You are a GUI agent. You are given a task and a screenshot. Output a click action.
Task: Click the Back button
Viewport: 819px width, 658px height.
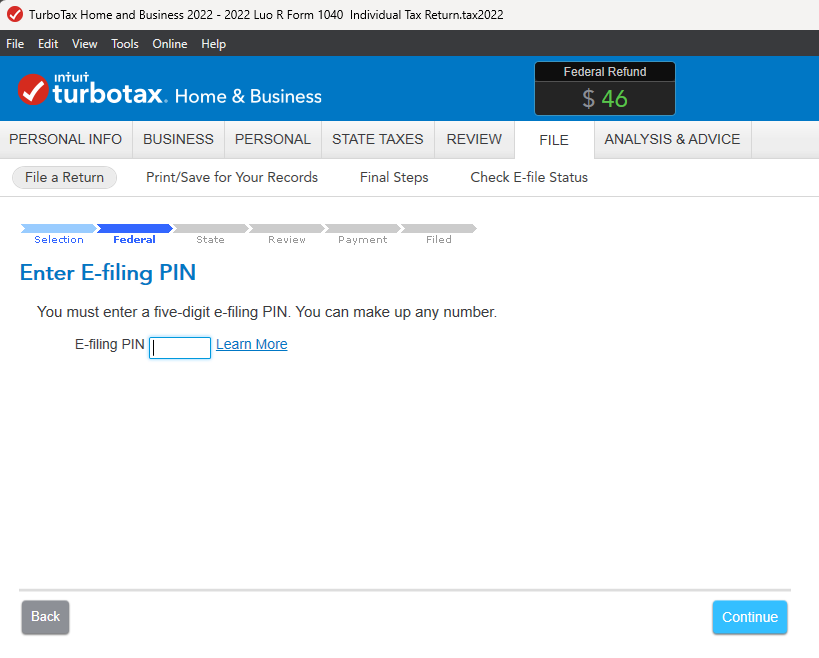[x=45, y=617]
